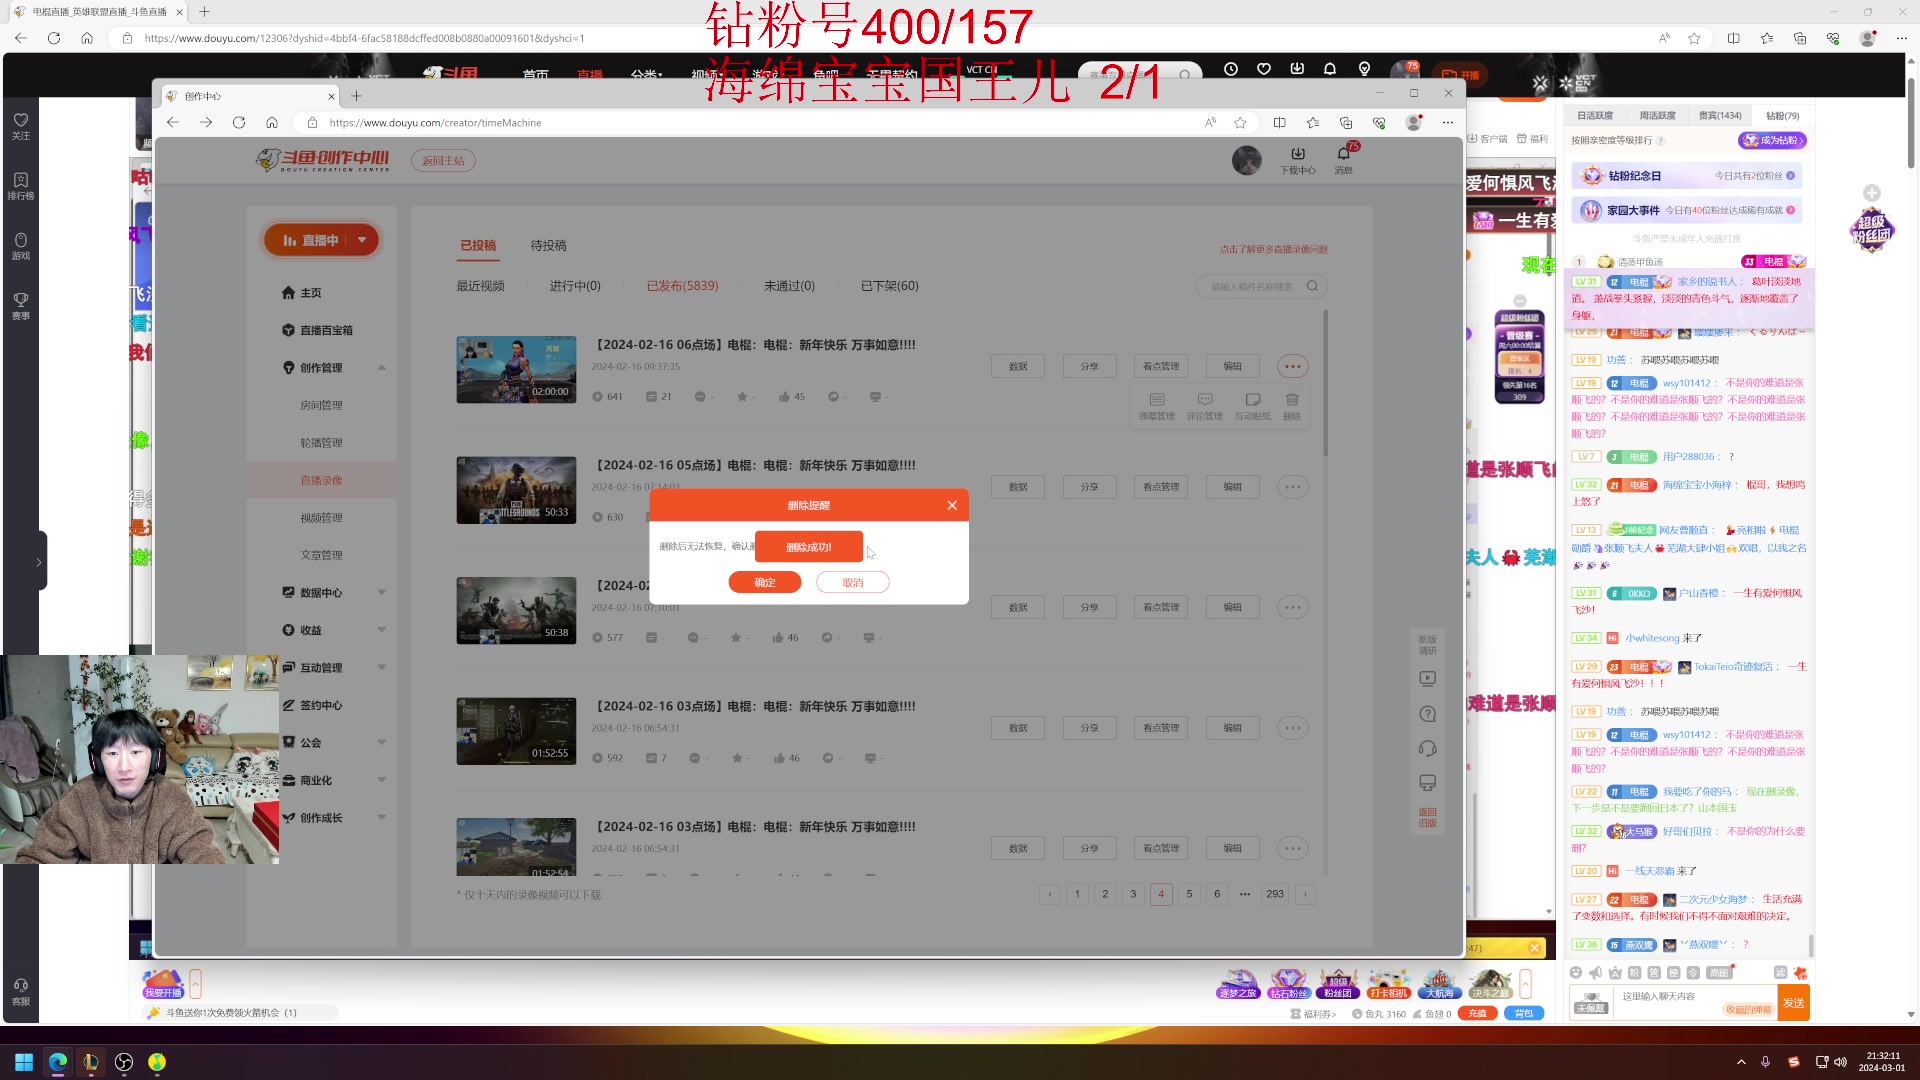Screen dimensions: 1920x1080
Task: Open thumbnail of the 06点场 recording
Action: [x=516, y=369]
